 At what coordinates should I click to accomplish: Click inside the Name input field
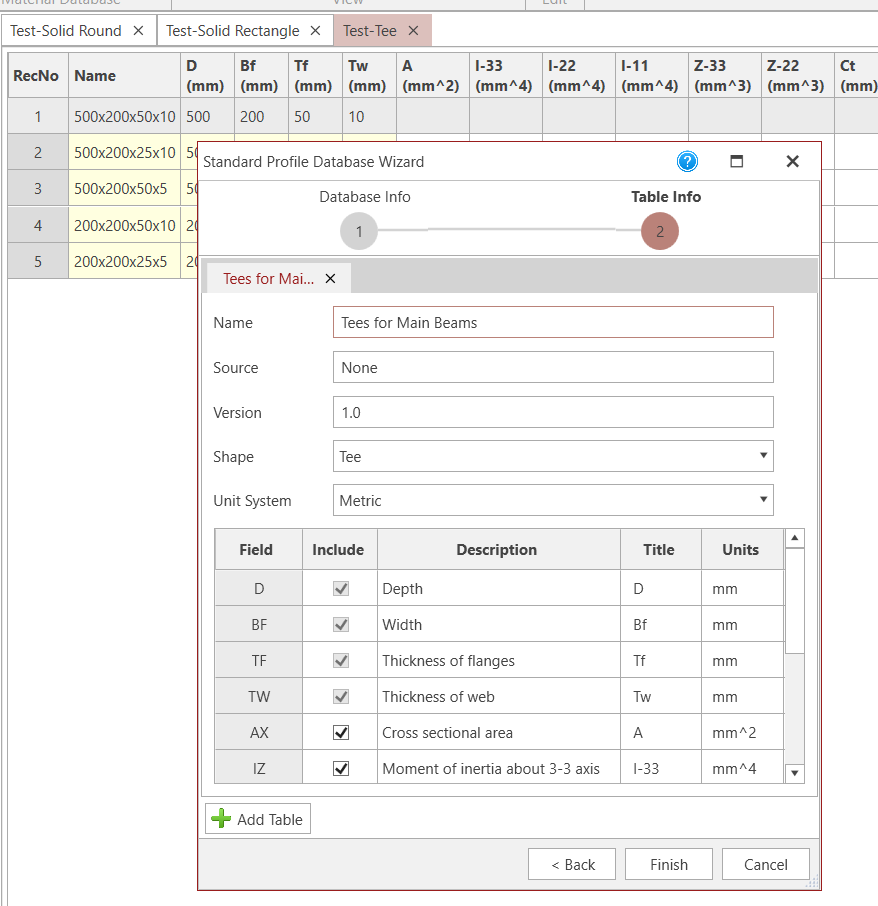pyautogui.click(x=553, y=322)
